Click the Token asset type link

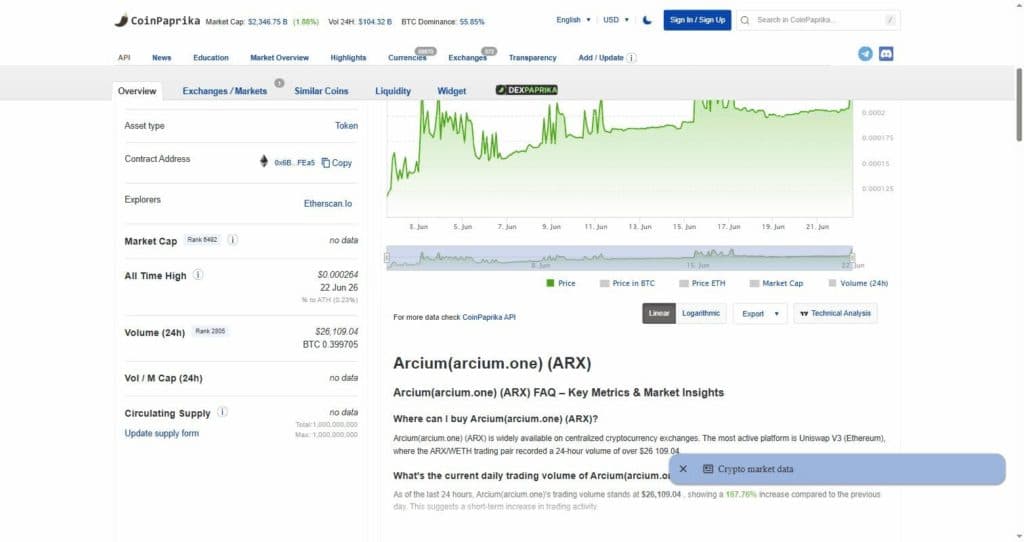click(x=347, y=125)
